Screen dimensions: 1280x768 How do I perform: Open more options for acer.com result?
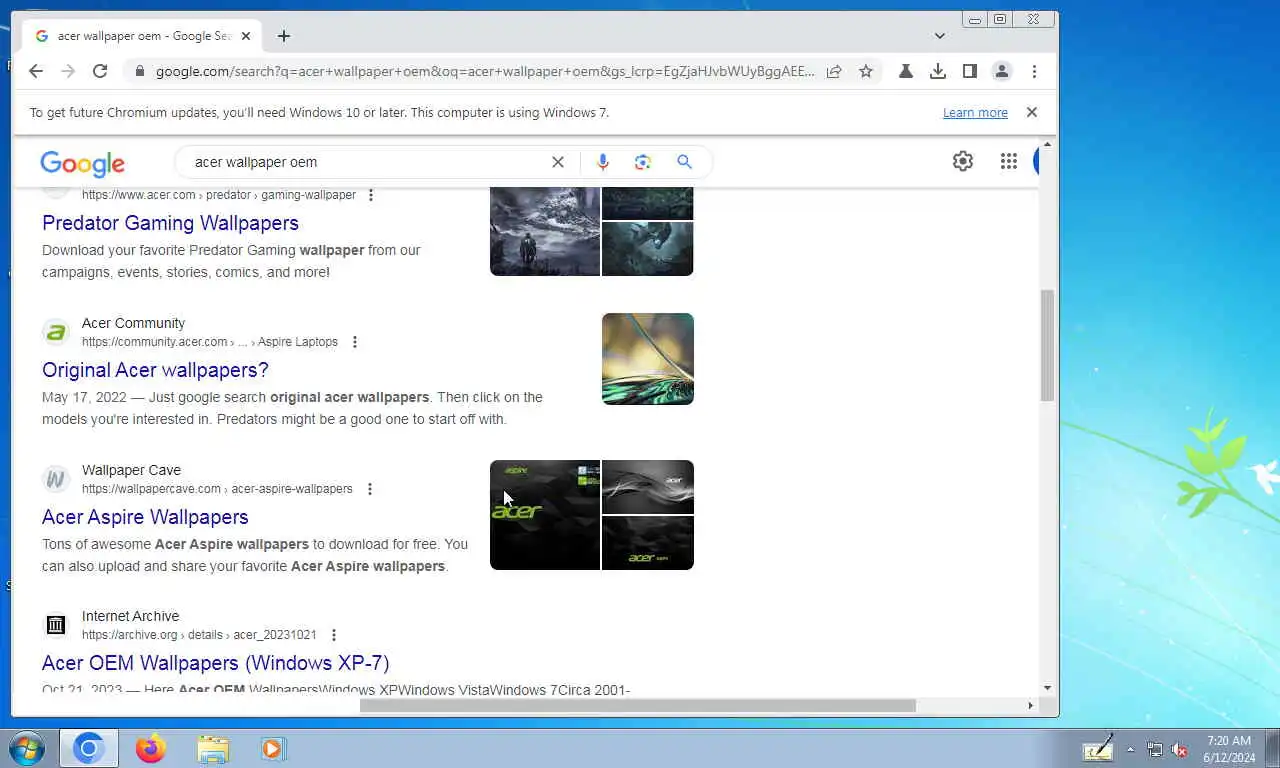click(371, 195)
